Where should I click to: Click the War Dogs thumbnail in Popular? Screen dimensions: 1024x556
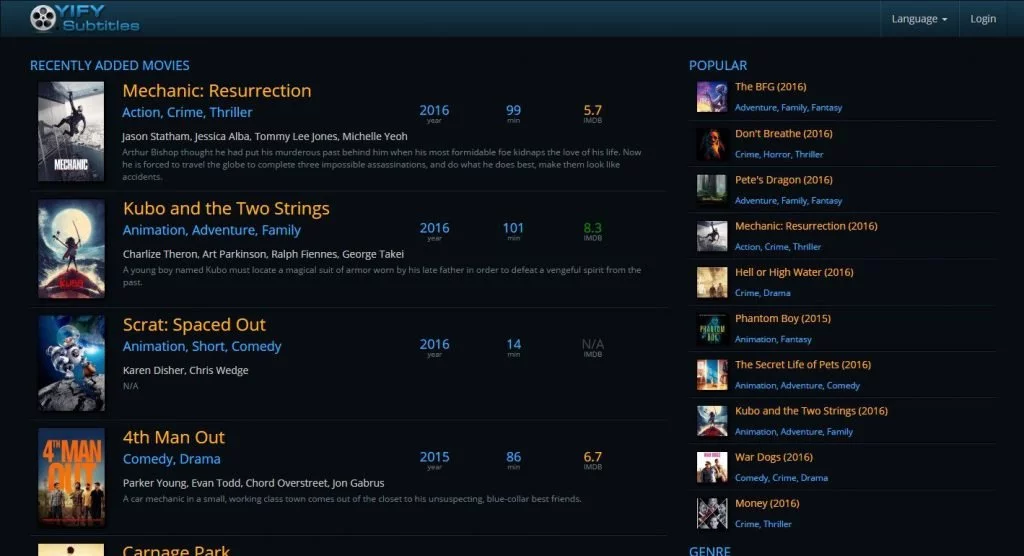pyautogui.click(x=711, y=467)
